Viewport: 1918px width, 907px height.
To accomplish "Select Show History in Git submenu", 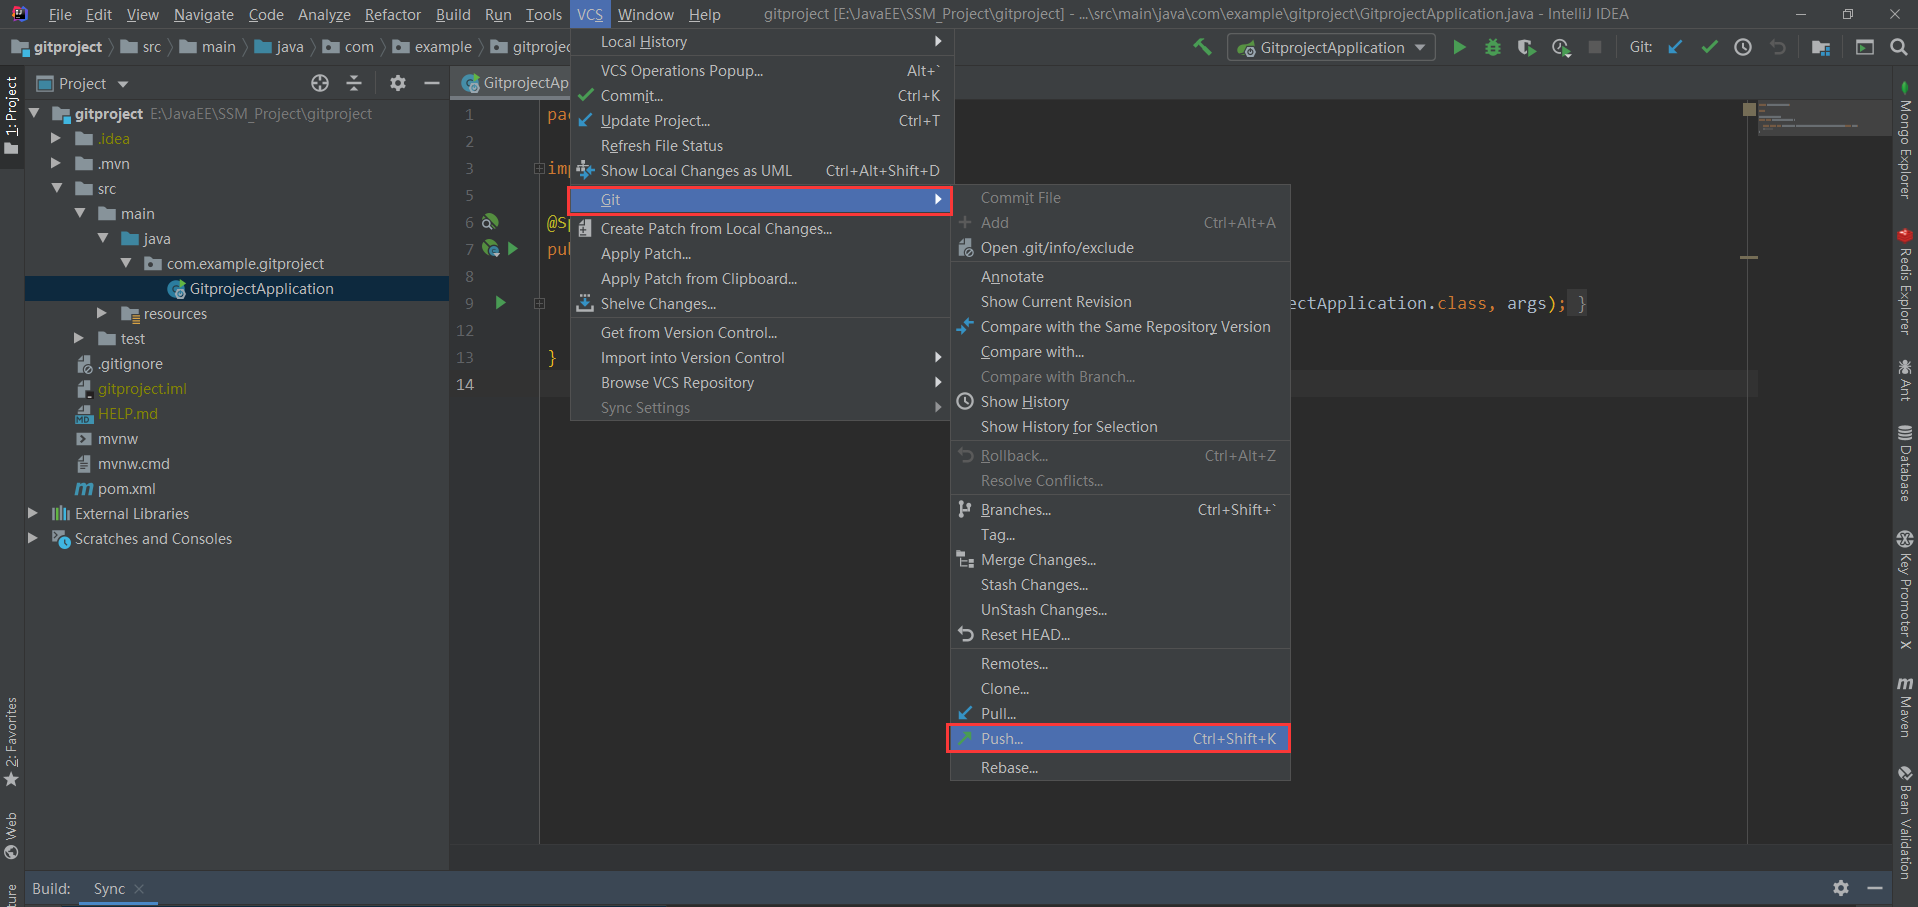I will point(1119,401).
